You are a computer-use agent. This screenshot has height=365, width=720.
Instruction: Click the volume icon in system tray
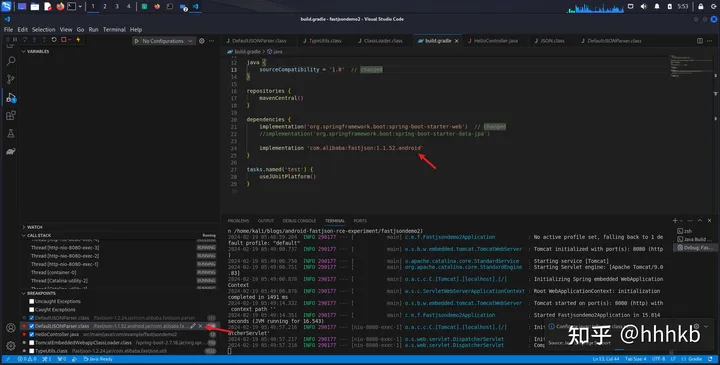(x=644, y=6)
